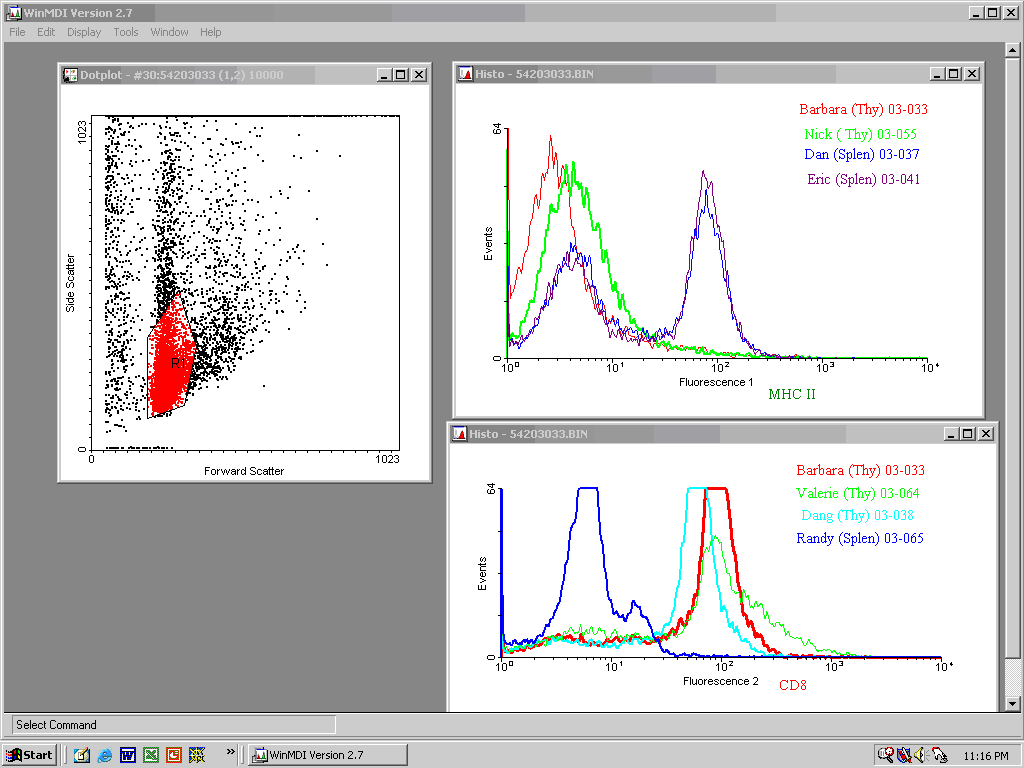Viewport: 1024px width, 768px height.
Task: Select WinMDI Version 2.7 taskbar button
Action: (327, 755)
